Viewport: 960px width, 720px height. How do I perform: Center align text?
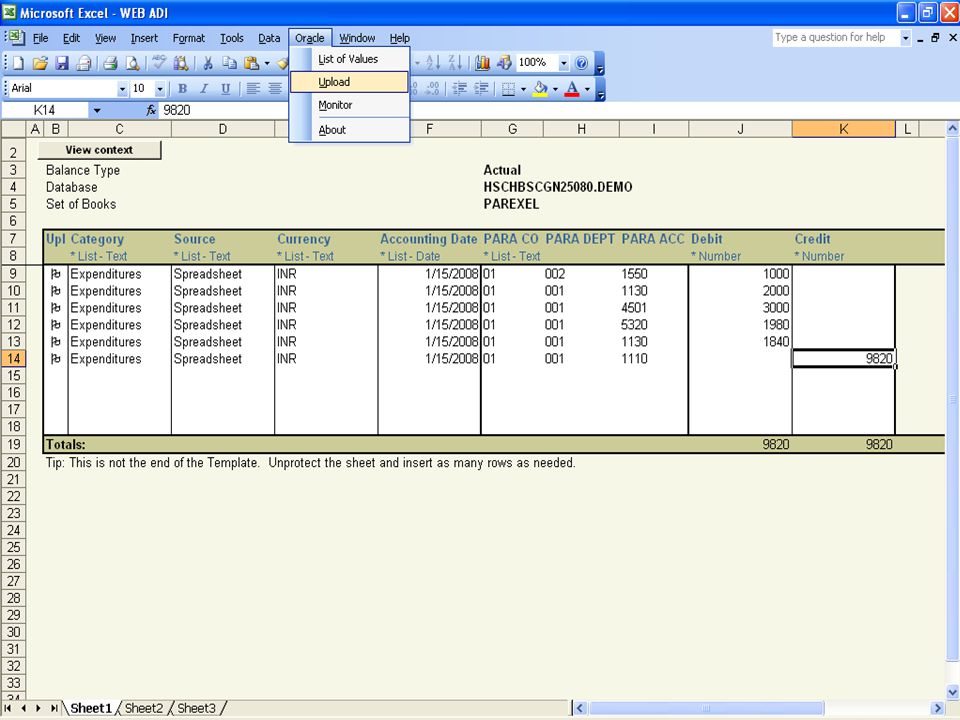click(275, 89)
